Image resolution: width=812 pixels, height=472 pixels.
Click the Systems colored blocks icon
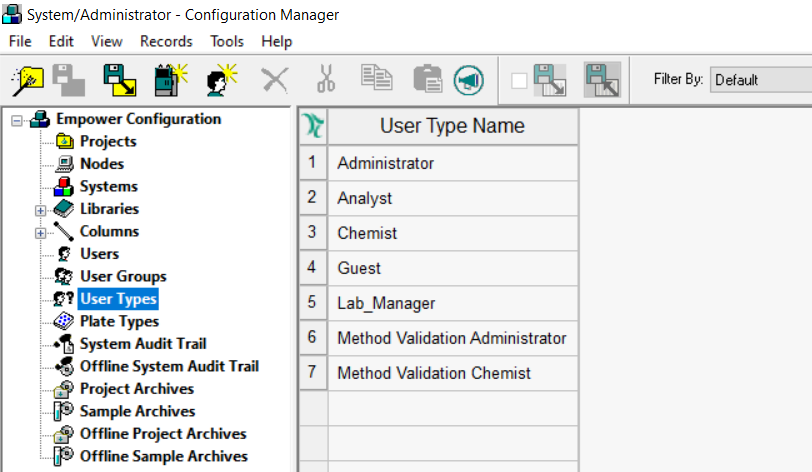[64, 187]
